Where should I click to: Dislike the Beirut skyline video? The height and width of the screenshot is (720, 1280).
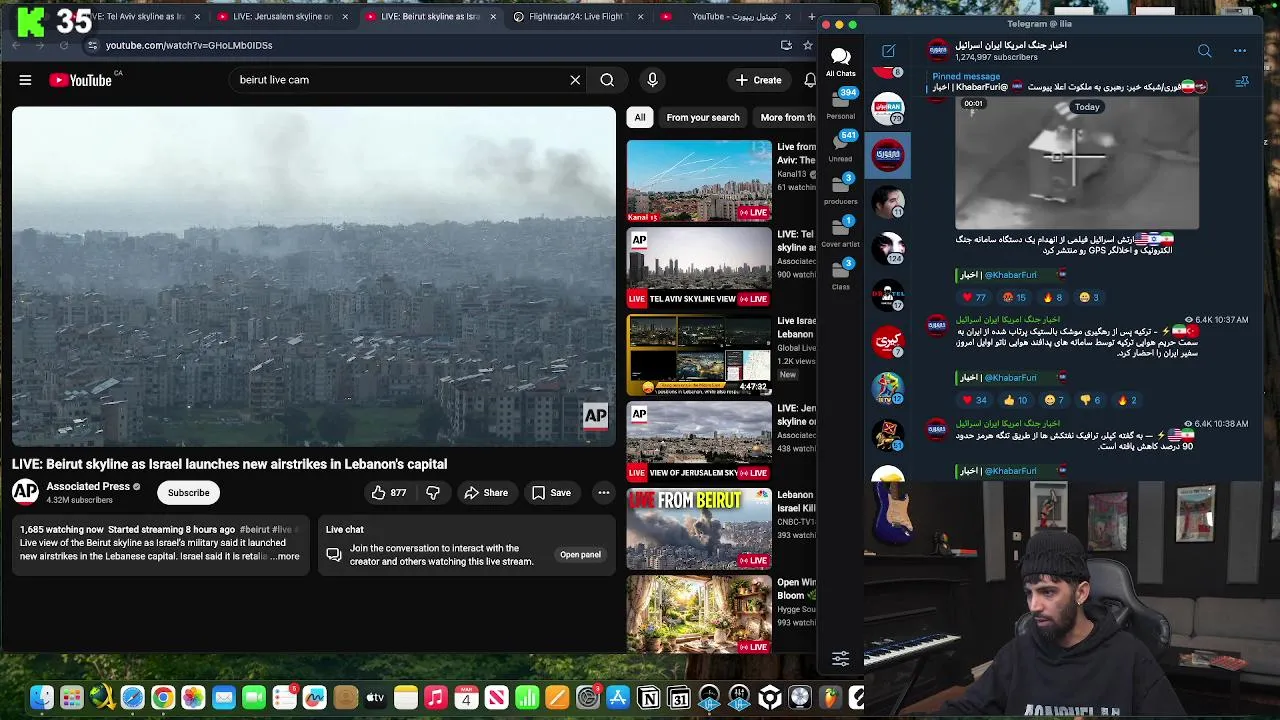click(433, 492)
